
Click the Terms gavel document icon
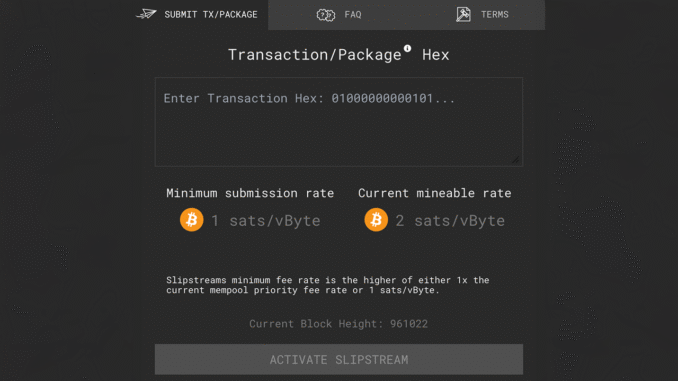[x=464, y=14]
